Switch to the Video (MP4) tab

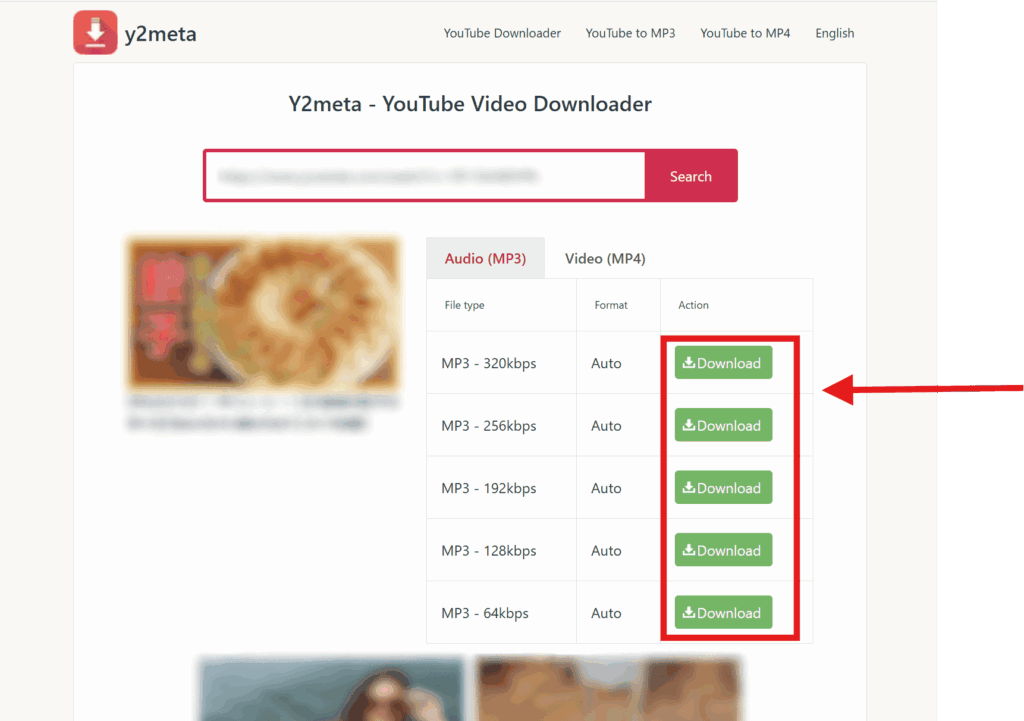pyautogui.click(x=605, y=258)
